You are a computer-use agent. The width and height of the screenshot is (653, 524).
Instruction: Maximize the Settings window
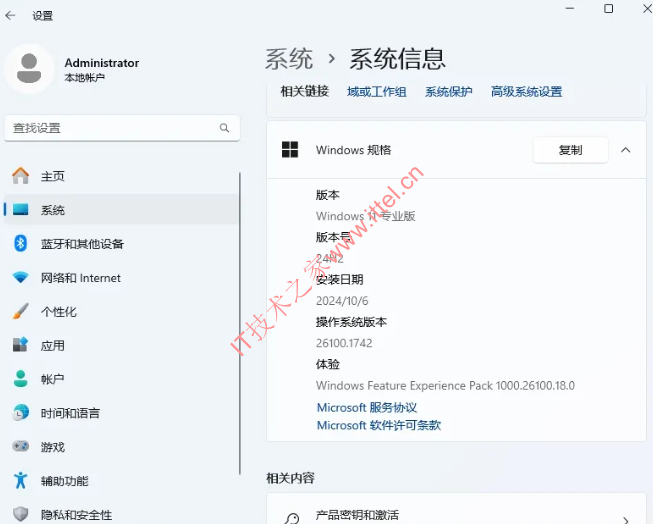pos(608,9)
